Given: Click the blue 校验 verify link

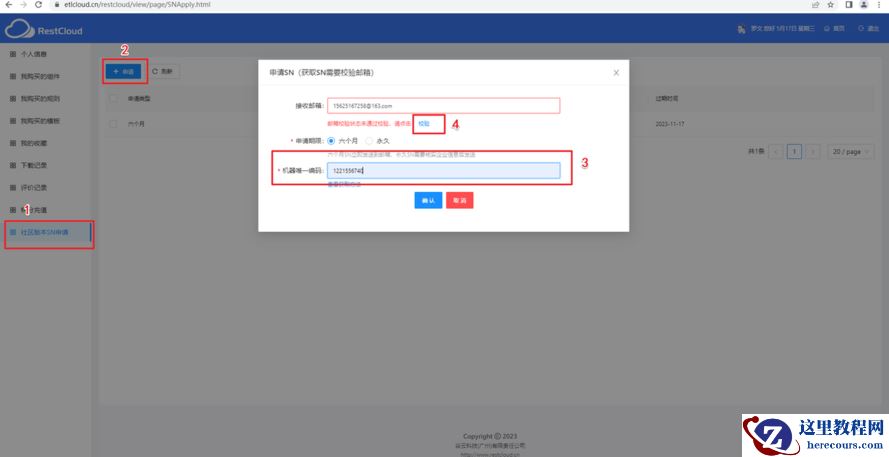Looking at the screenshot, I should click(424, 124).
